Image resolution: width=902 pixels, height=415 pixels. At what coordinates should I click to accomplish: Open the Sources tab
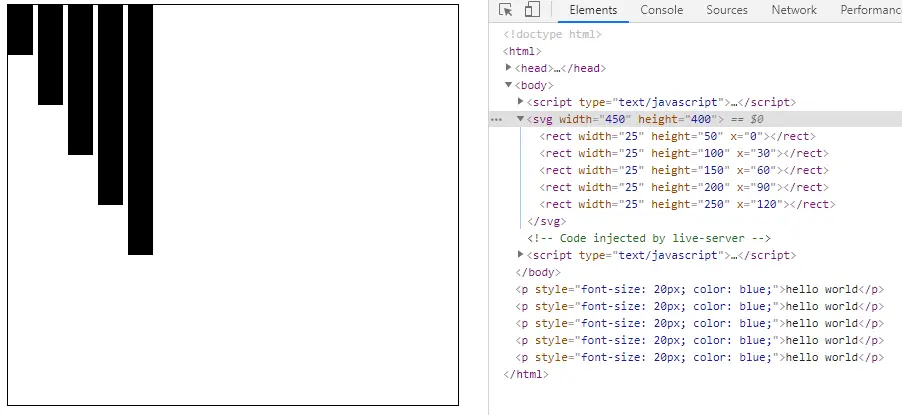point(727,10)
